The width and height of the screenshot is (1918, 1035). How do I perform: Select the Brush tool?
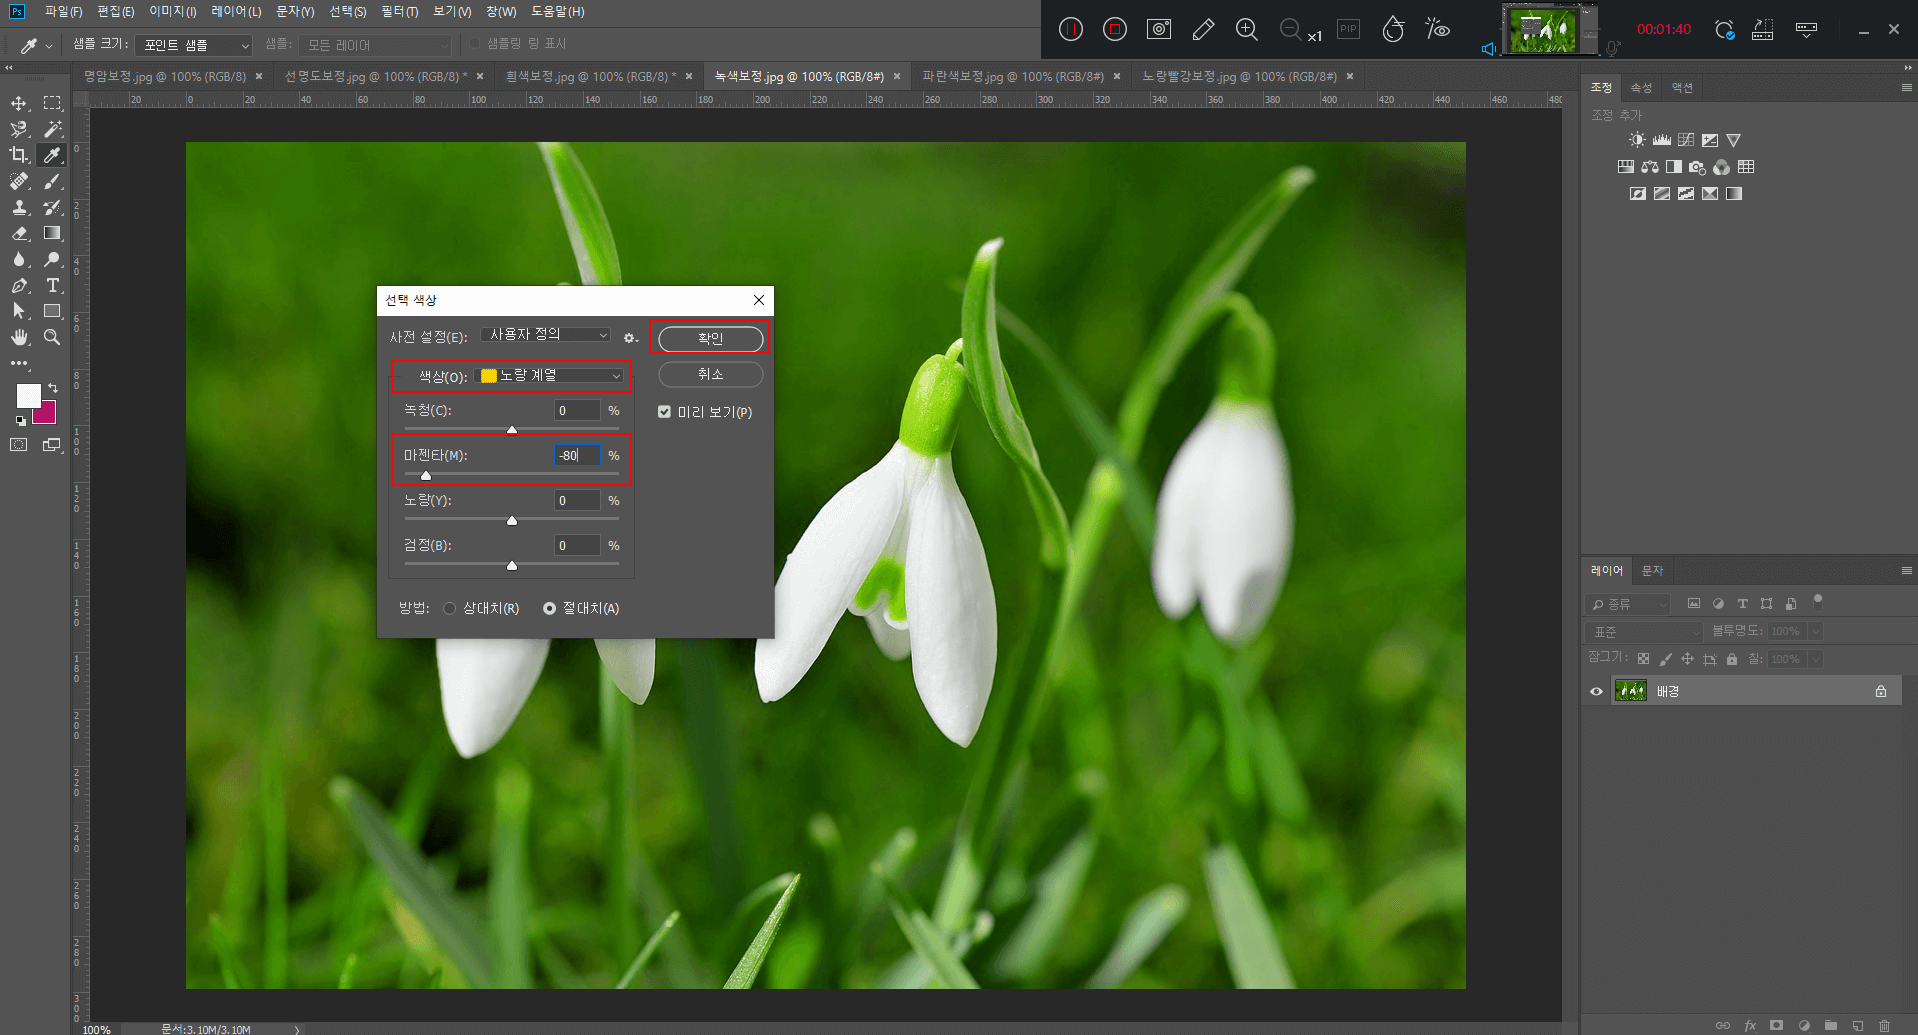tap(52, 181)
